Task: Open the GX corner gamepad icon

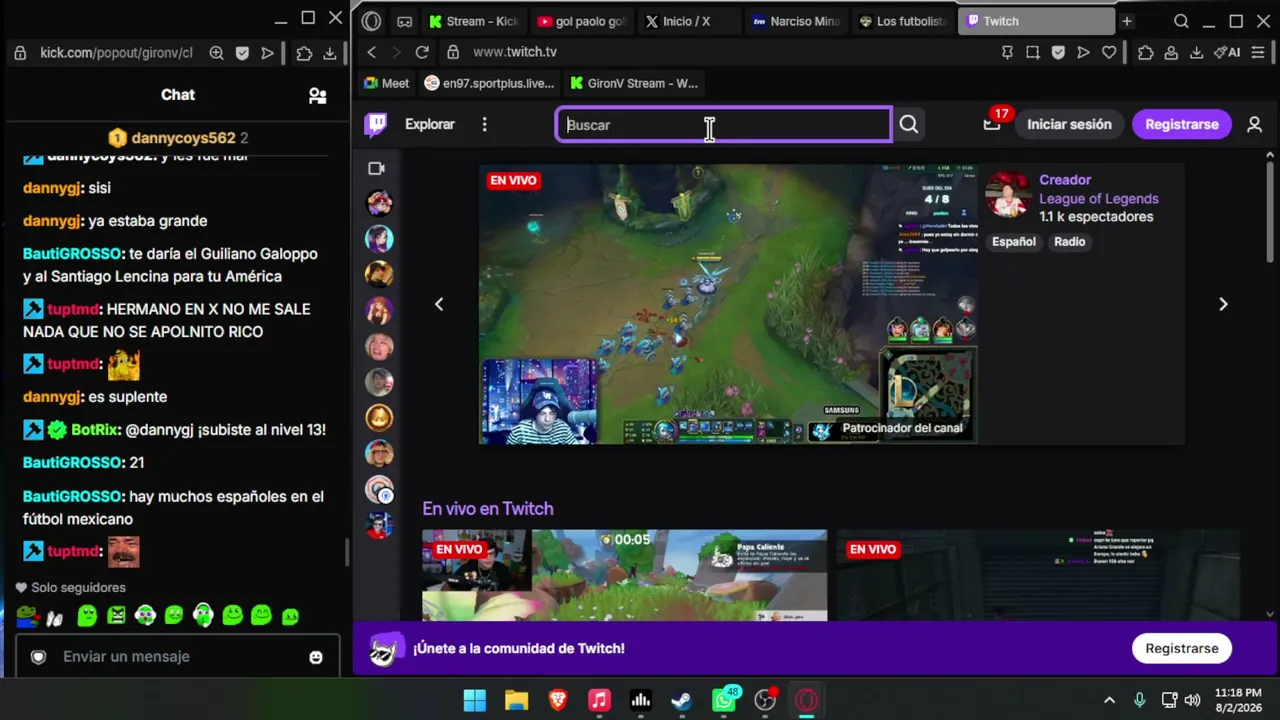Action: 404,21
